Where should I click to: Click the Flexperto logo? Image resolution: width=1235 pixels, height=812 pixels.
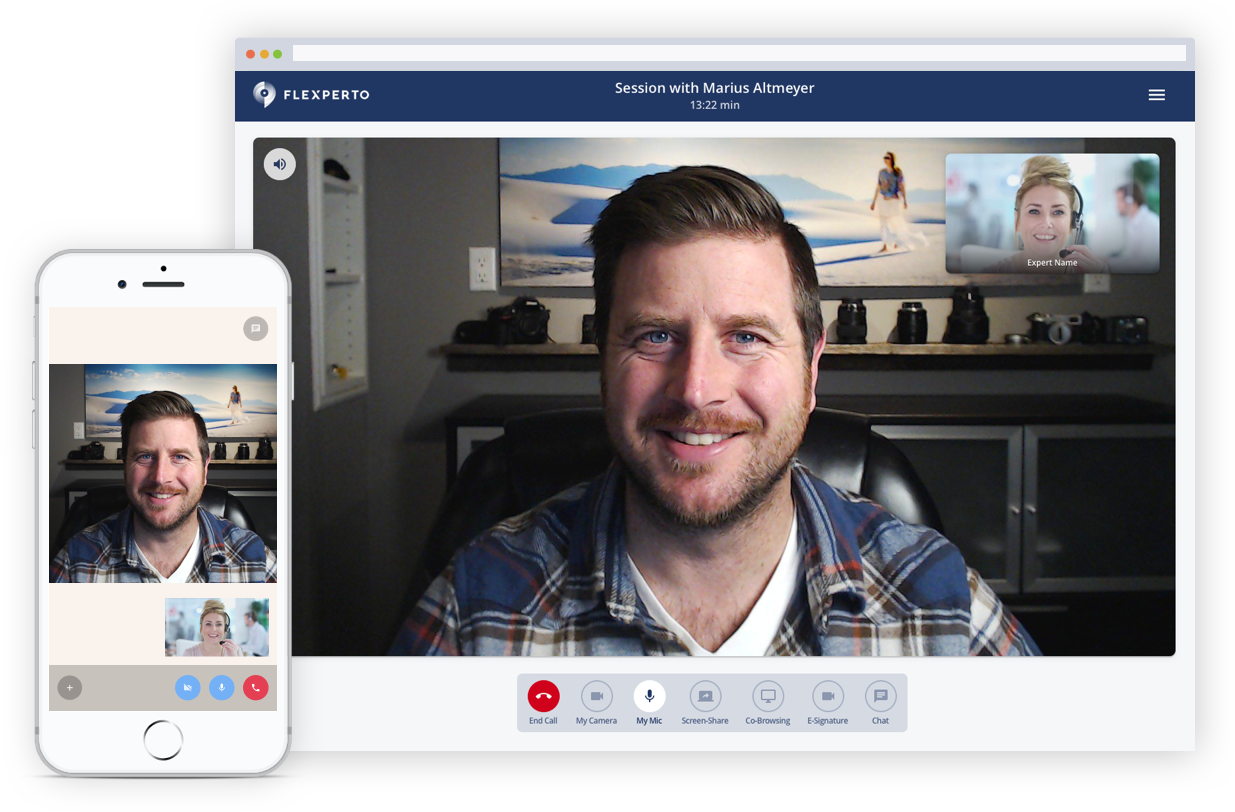coord(311,95)
